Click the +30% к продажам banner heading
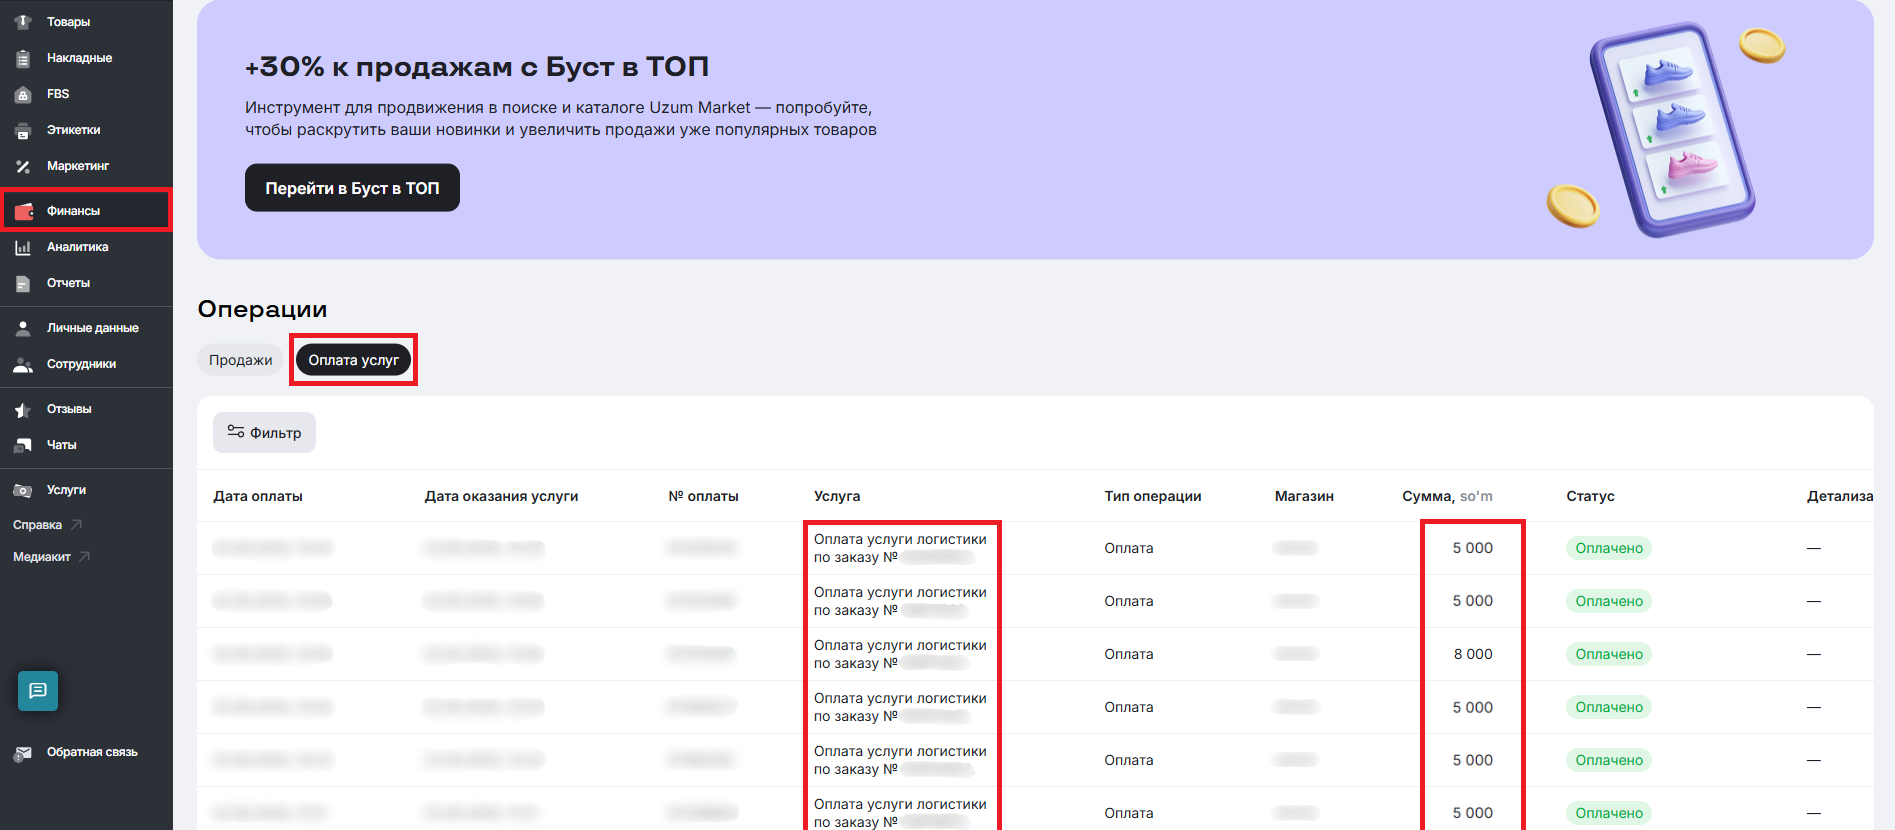The image size is (1895, 830). click(477, 67)
